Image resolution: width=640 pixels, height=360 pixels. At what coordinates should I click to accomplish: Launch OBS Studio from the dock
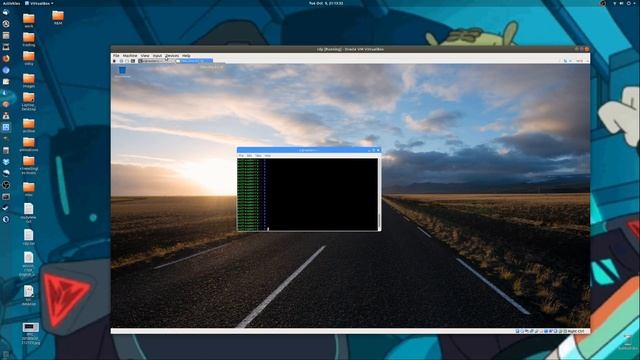[x=6, y=185]
